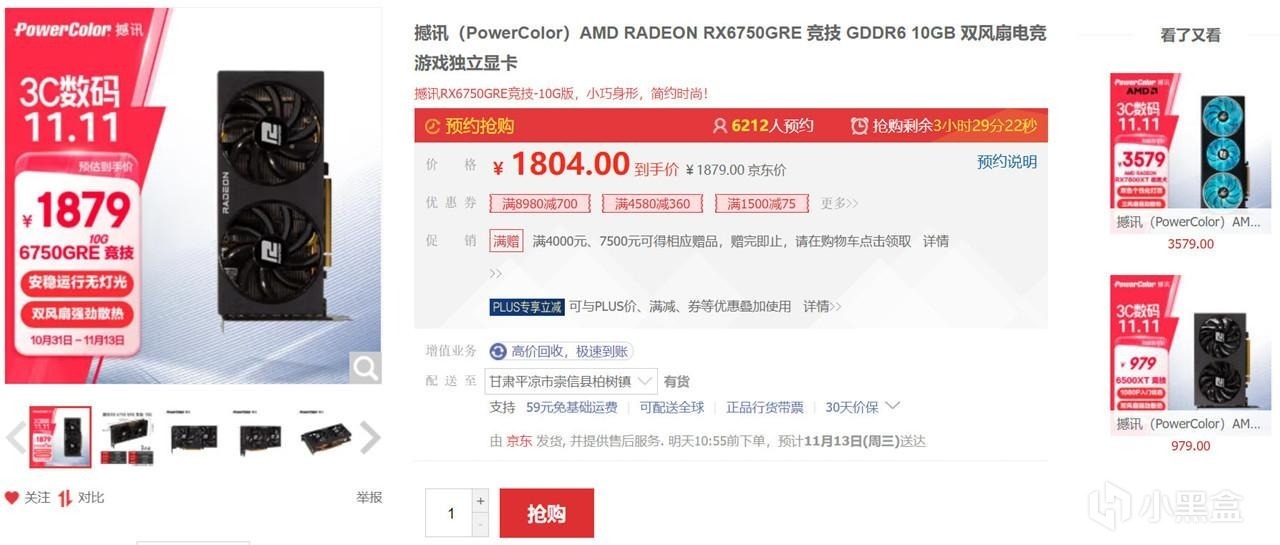
Task: Select the second product thumbnail
Action: (x=129, y=437)
